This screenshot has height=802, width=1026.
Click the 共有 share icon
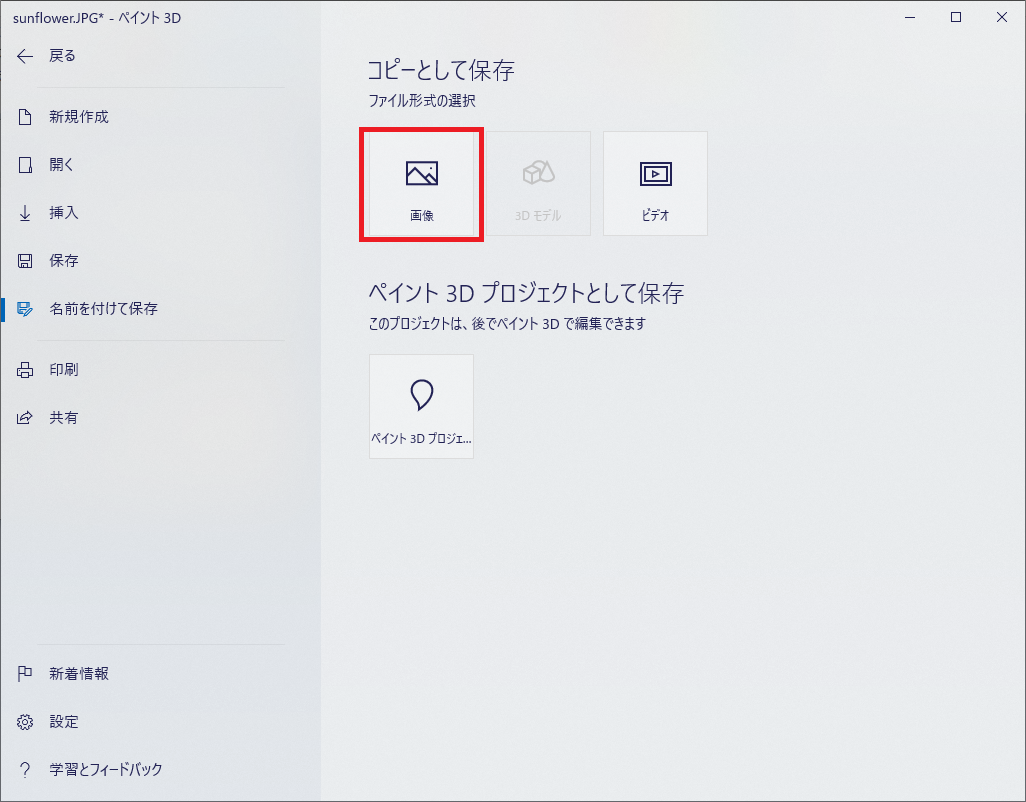[24, 417]
